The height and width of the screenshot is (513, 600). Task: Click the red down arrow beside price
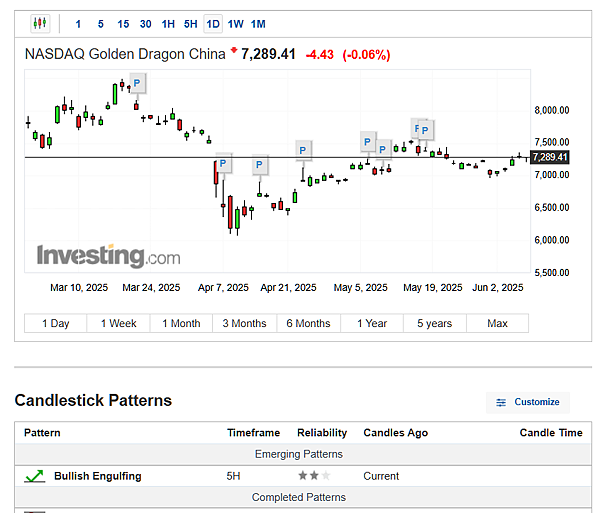234,51
